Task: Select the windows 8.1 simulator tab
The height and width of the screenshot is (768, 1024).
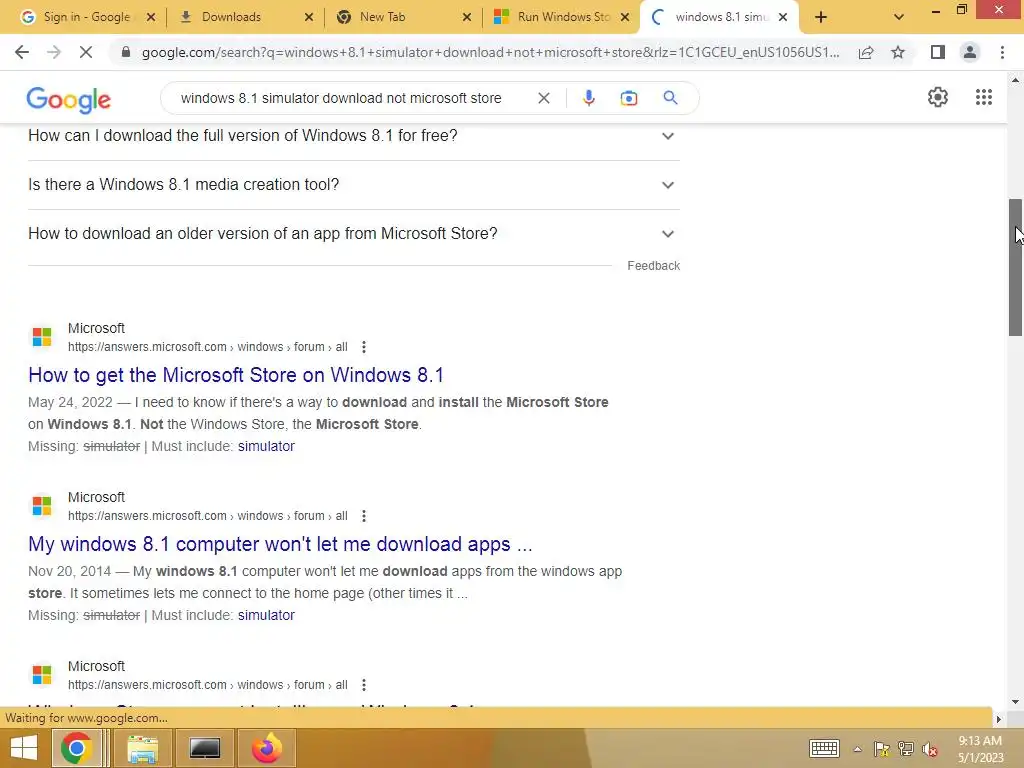Action: point(719,17)
